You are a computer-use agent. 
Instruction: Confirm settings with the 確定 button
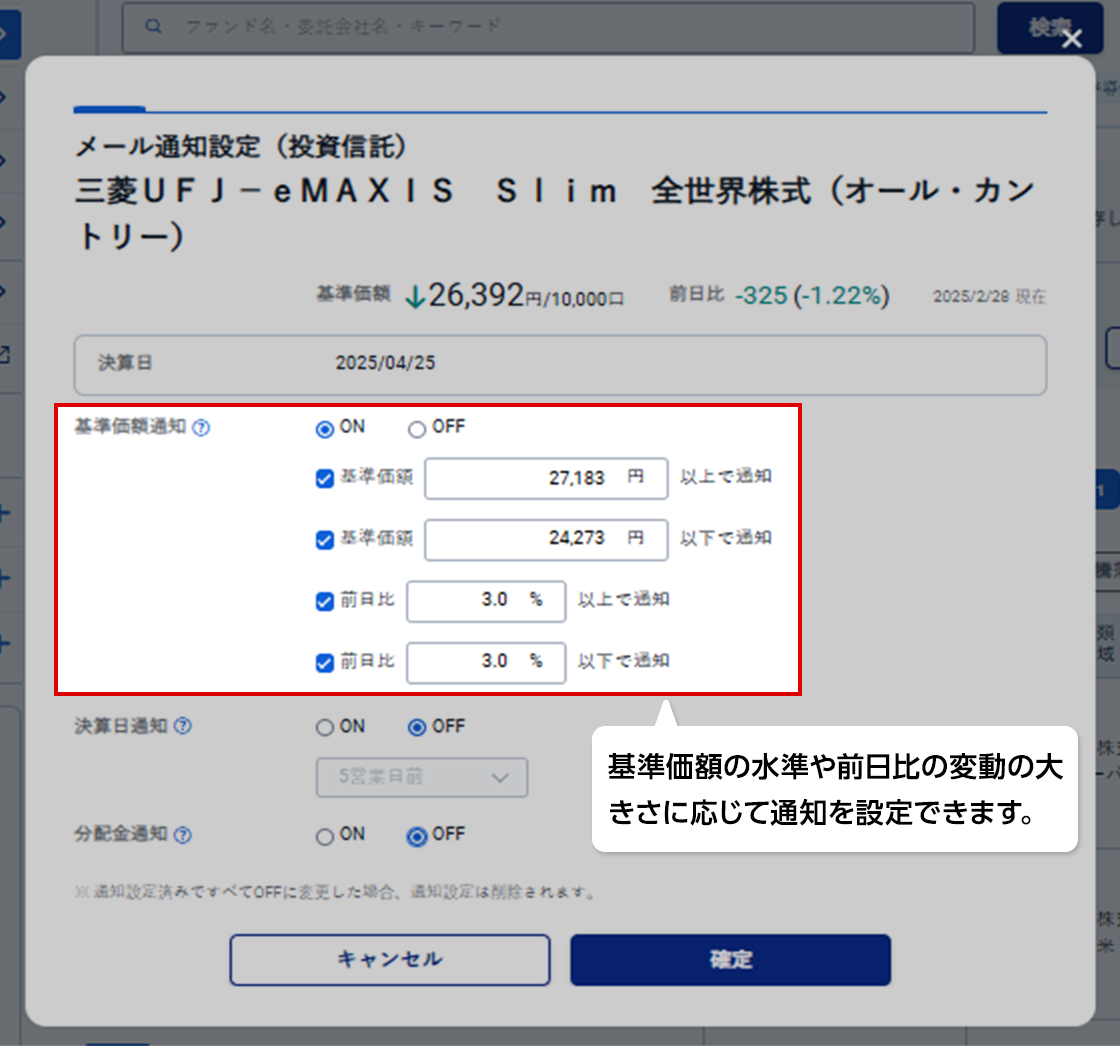pos(731,960)
